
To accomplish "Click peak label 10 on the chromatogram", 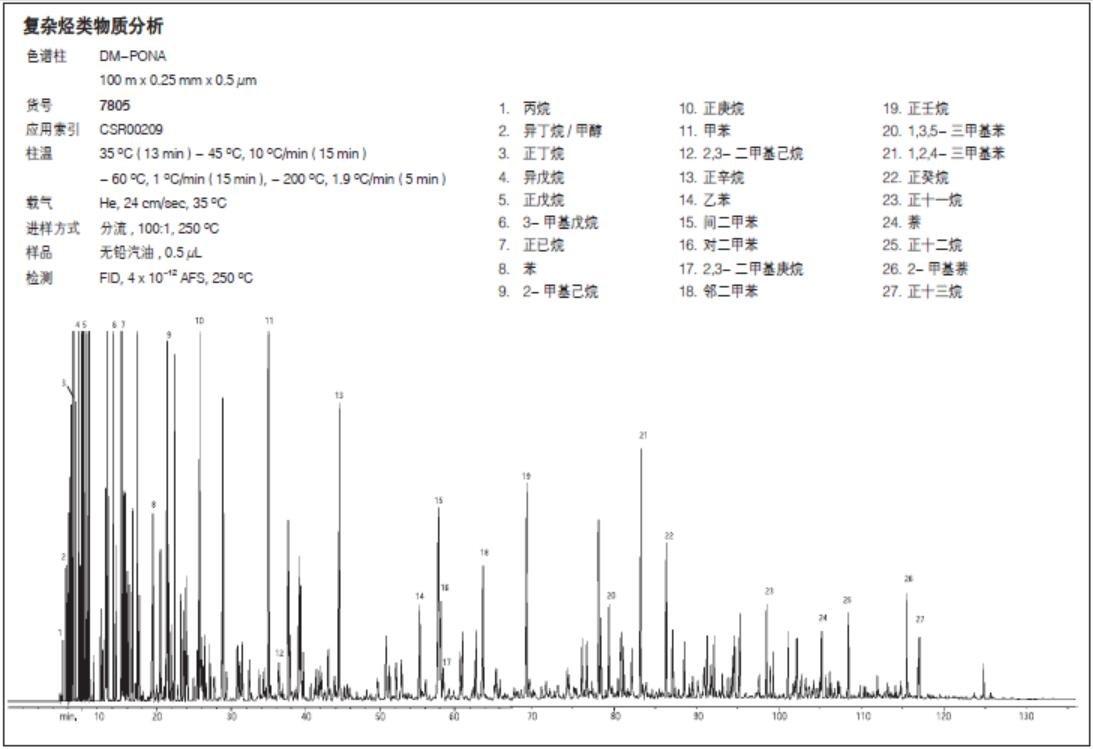I will click(199, 321).
